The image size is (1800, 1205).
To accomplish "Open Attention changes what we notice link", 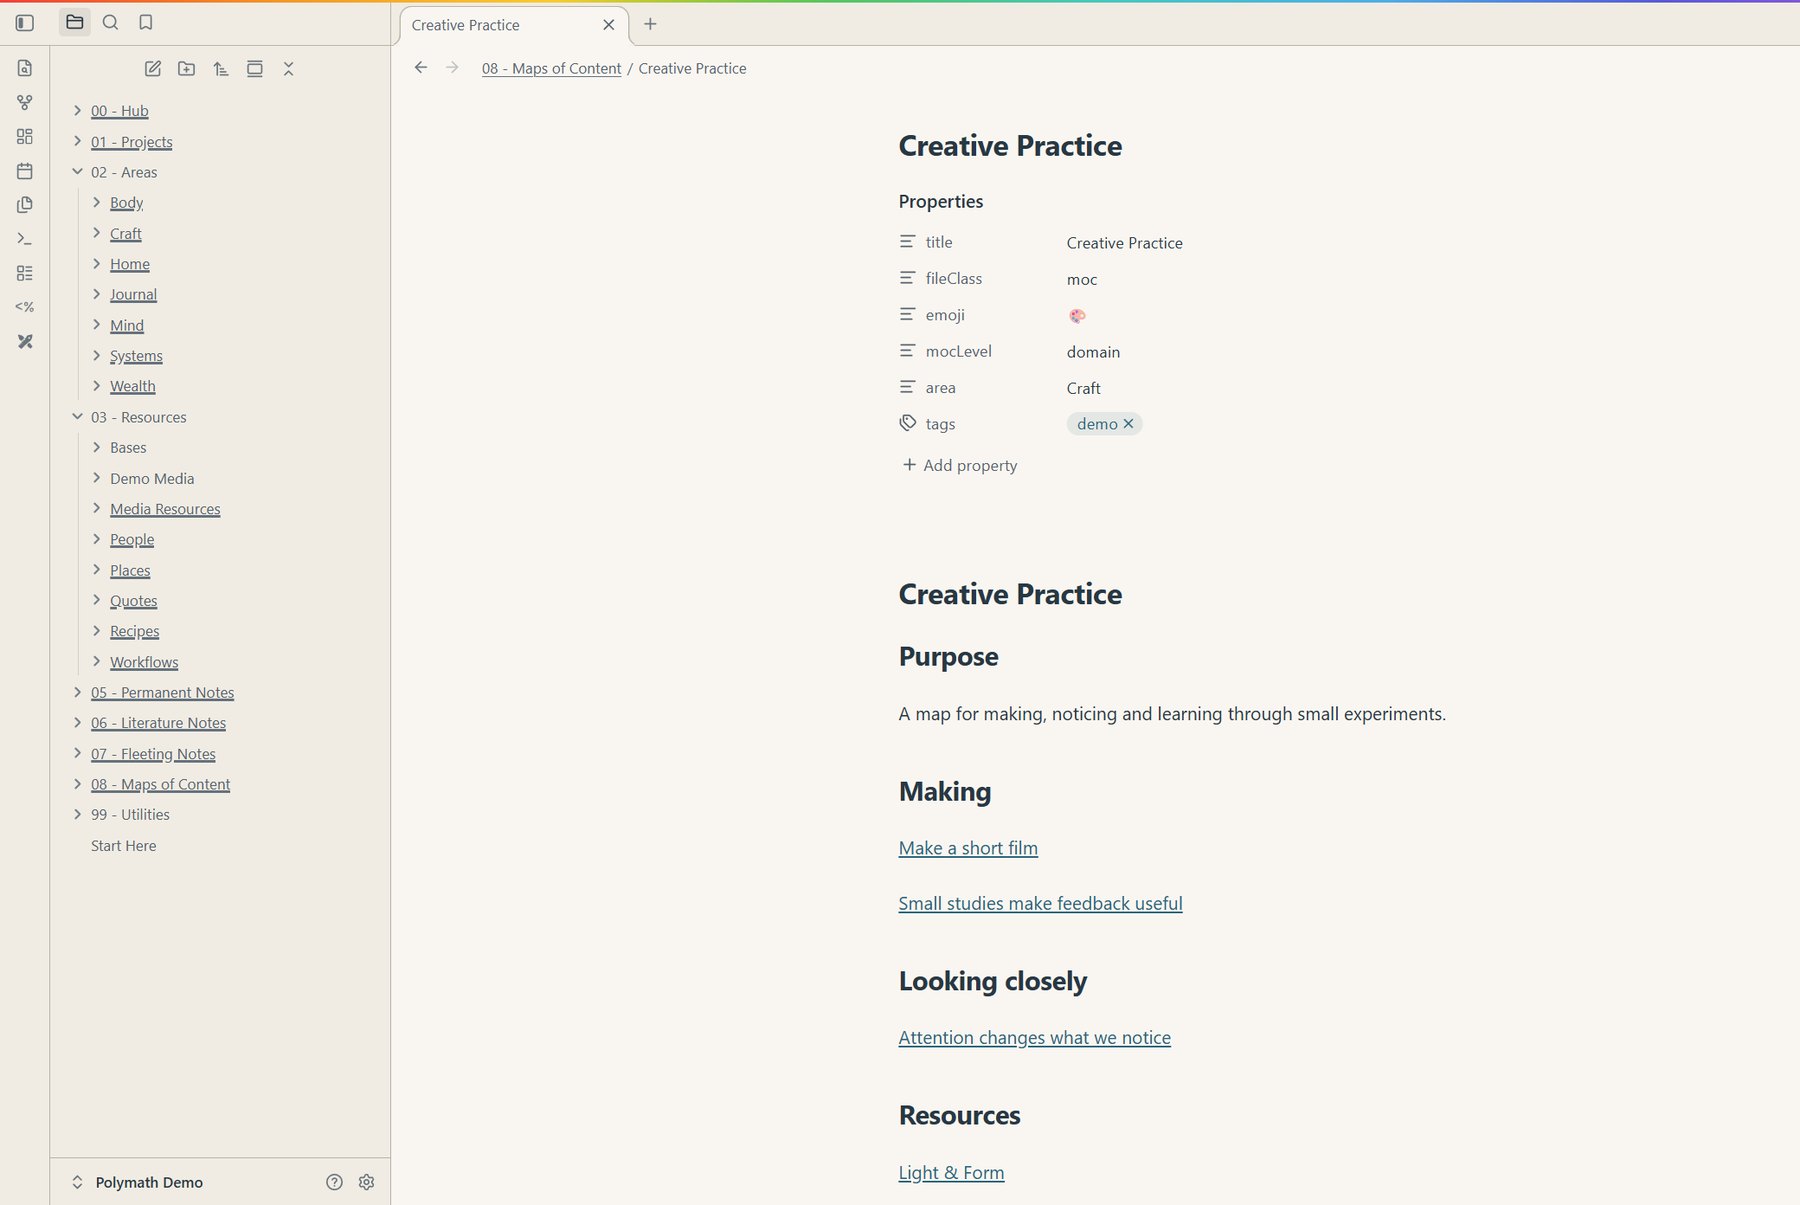I will 1034,1038.
